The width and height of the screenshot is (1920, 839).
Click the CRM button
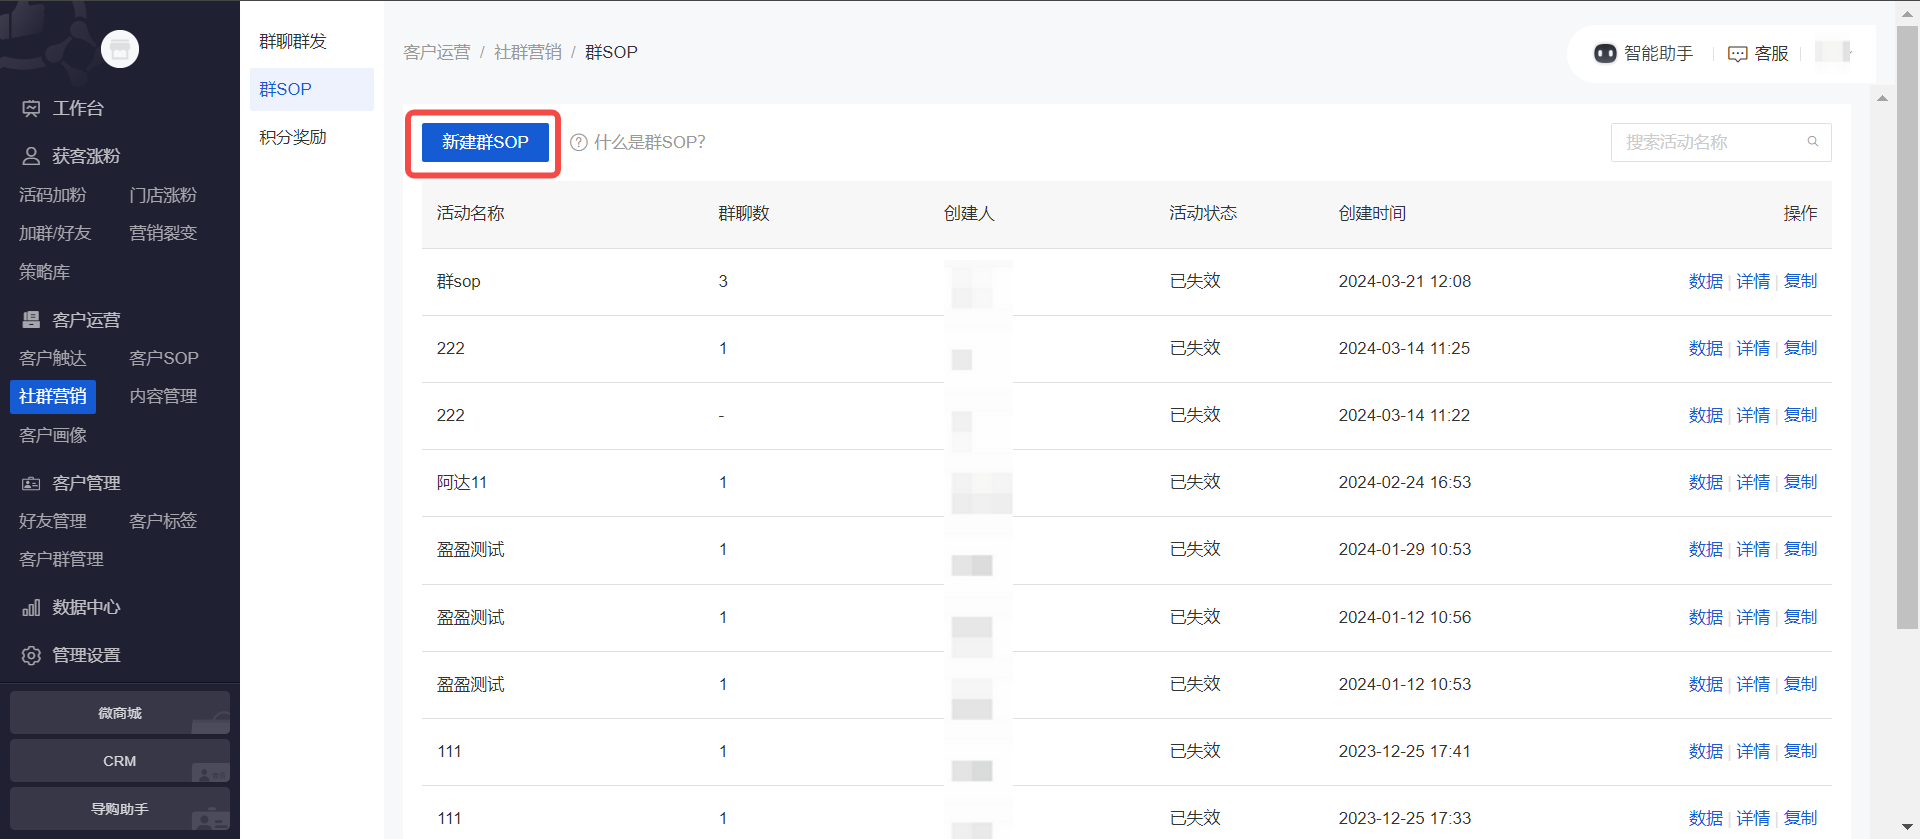[120, 761]
